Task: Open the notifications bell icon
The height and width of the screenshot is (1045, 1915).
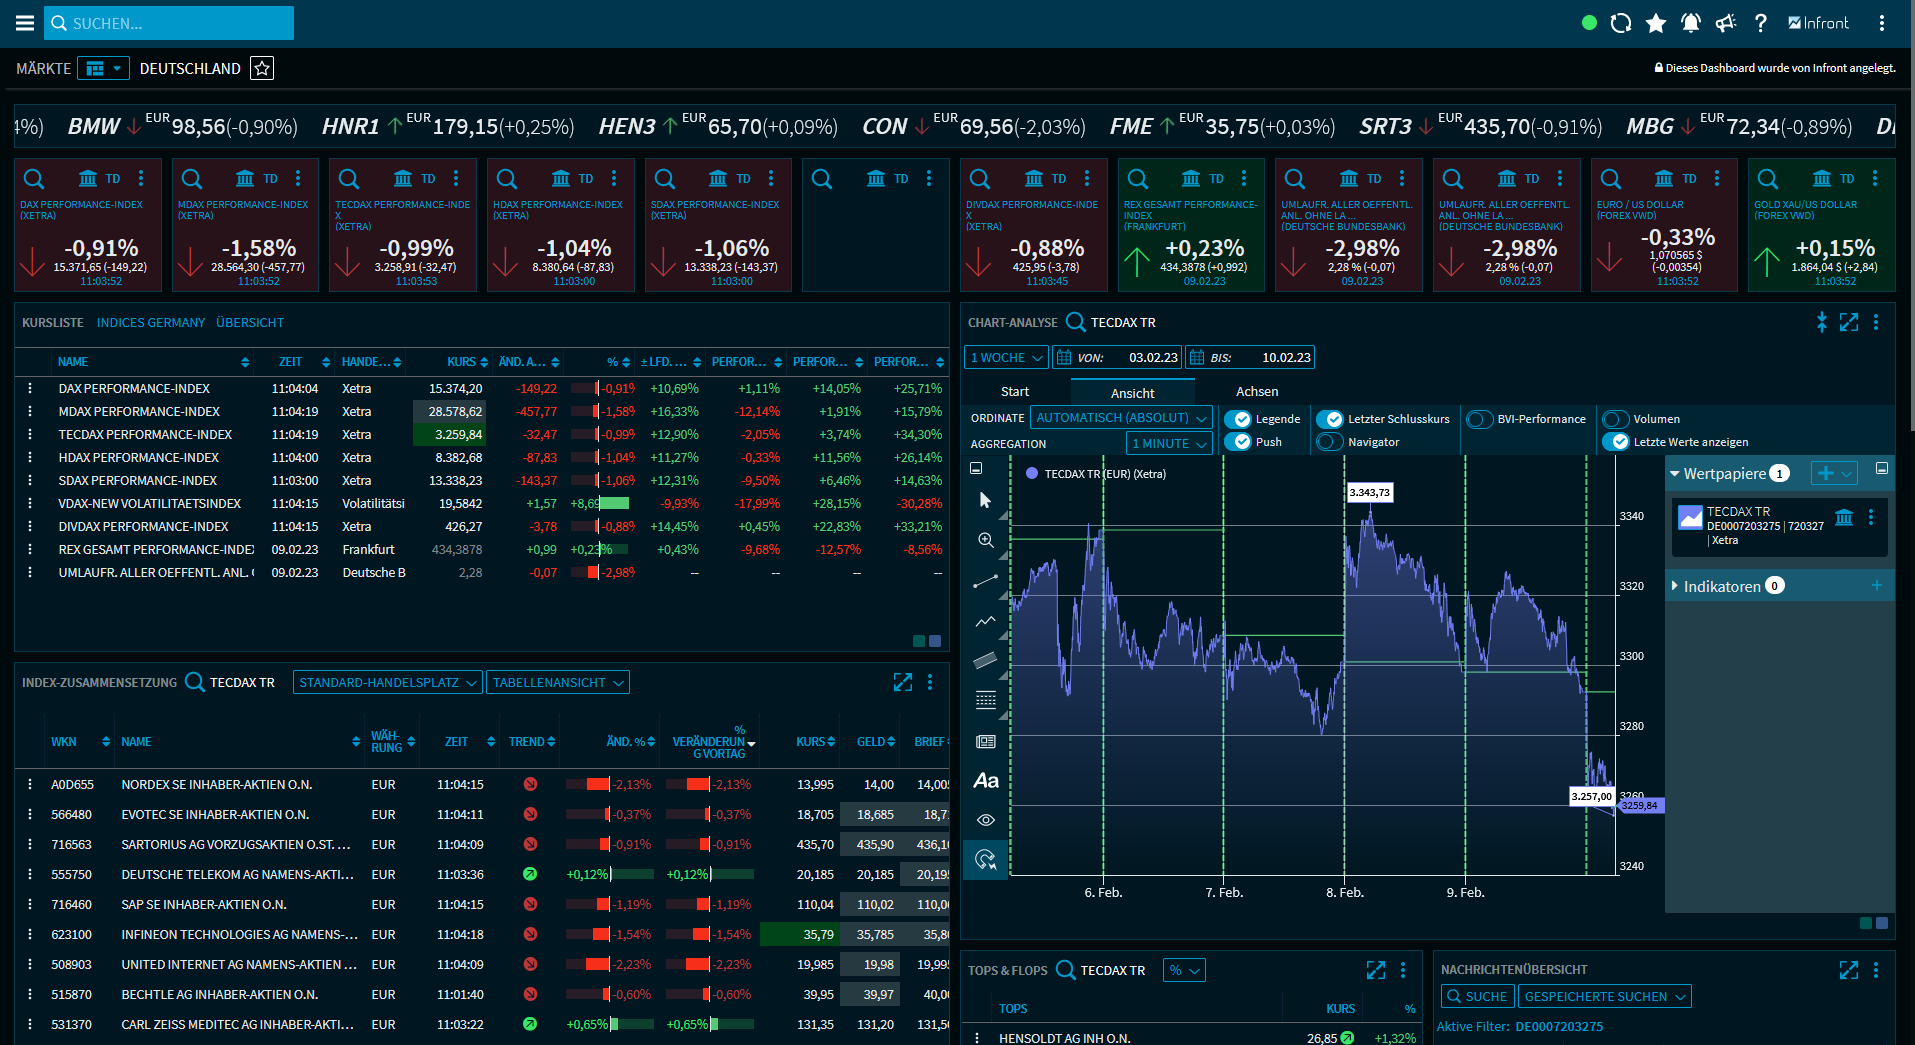Action: click(x=1690, y=23)
